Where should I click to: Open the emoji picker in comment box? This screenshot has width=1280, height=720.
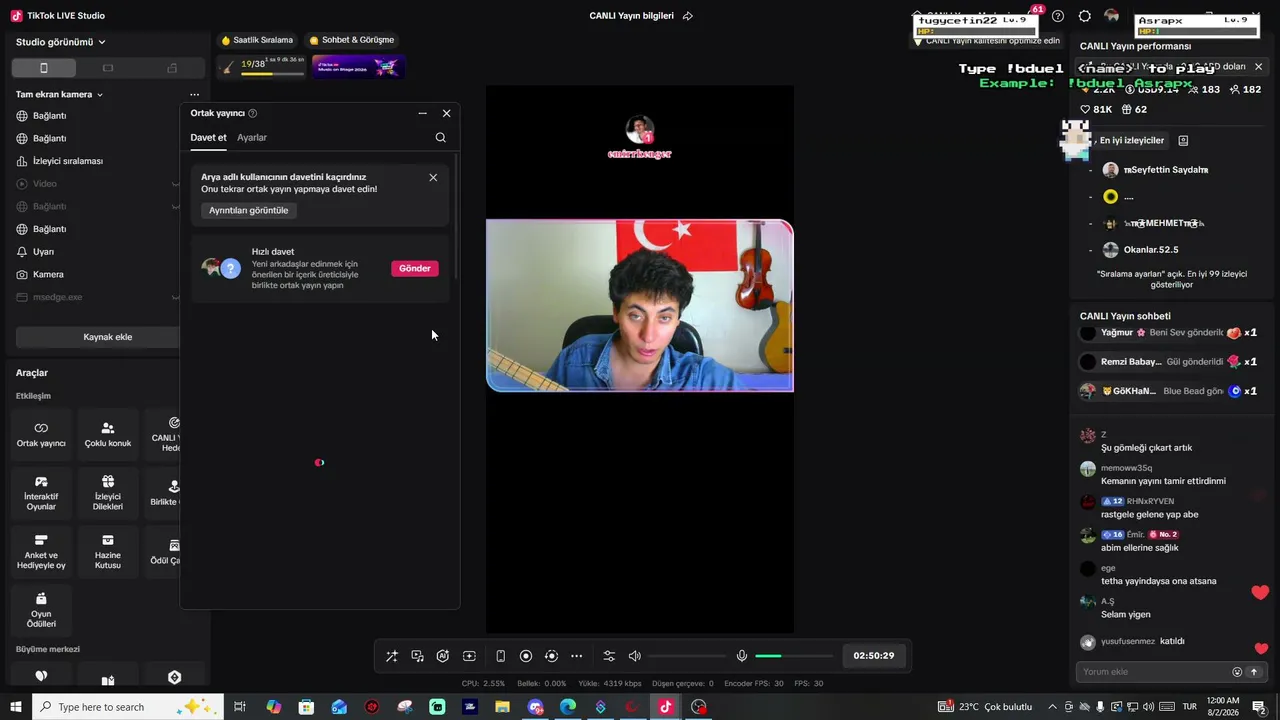pos(1237,672)
